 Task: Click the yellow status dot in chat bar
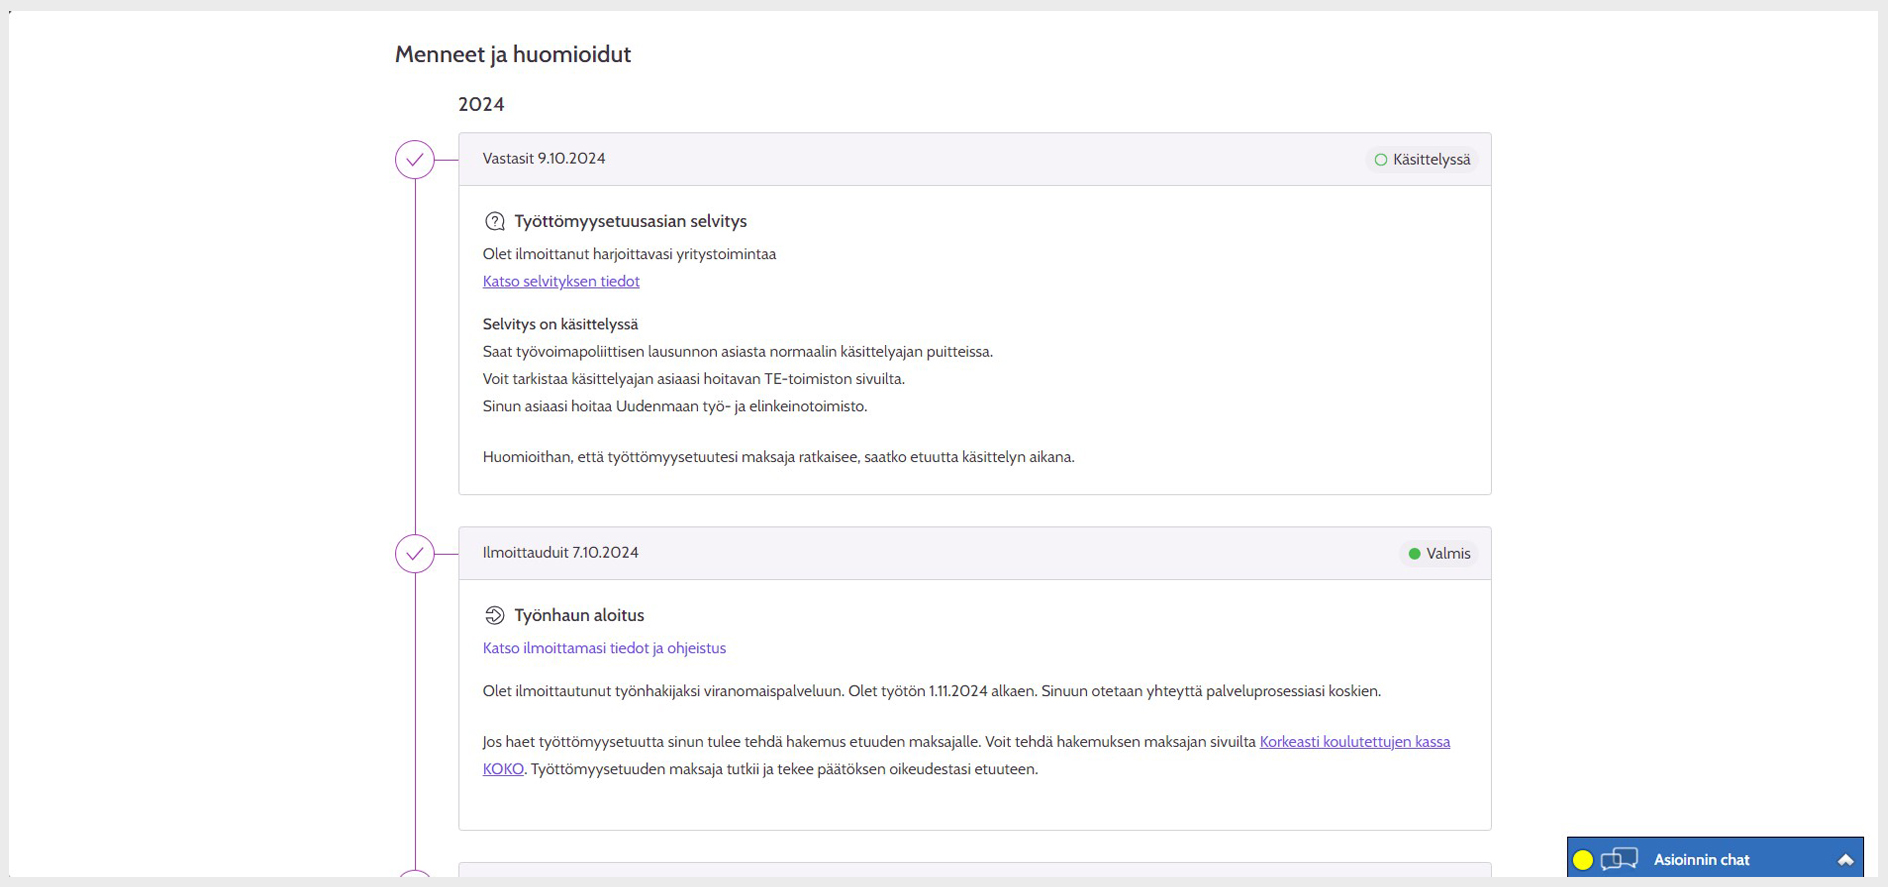1582,860
